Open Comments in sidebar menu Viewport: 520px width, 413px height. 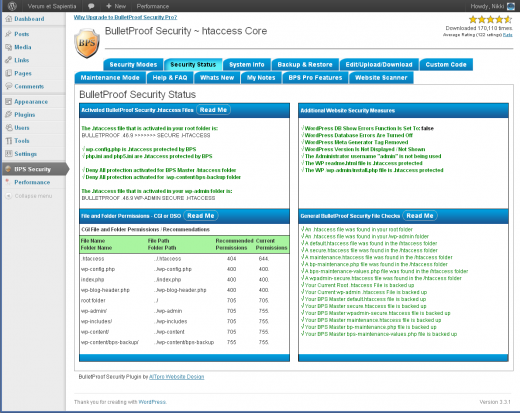tap(29, 86)
